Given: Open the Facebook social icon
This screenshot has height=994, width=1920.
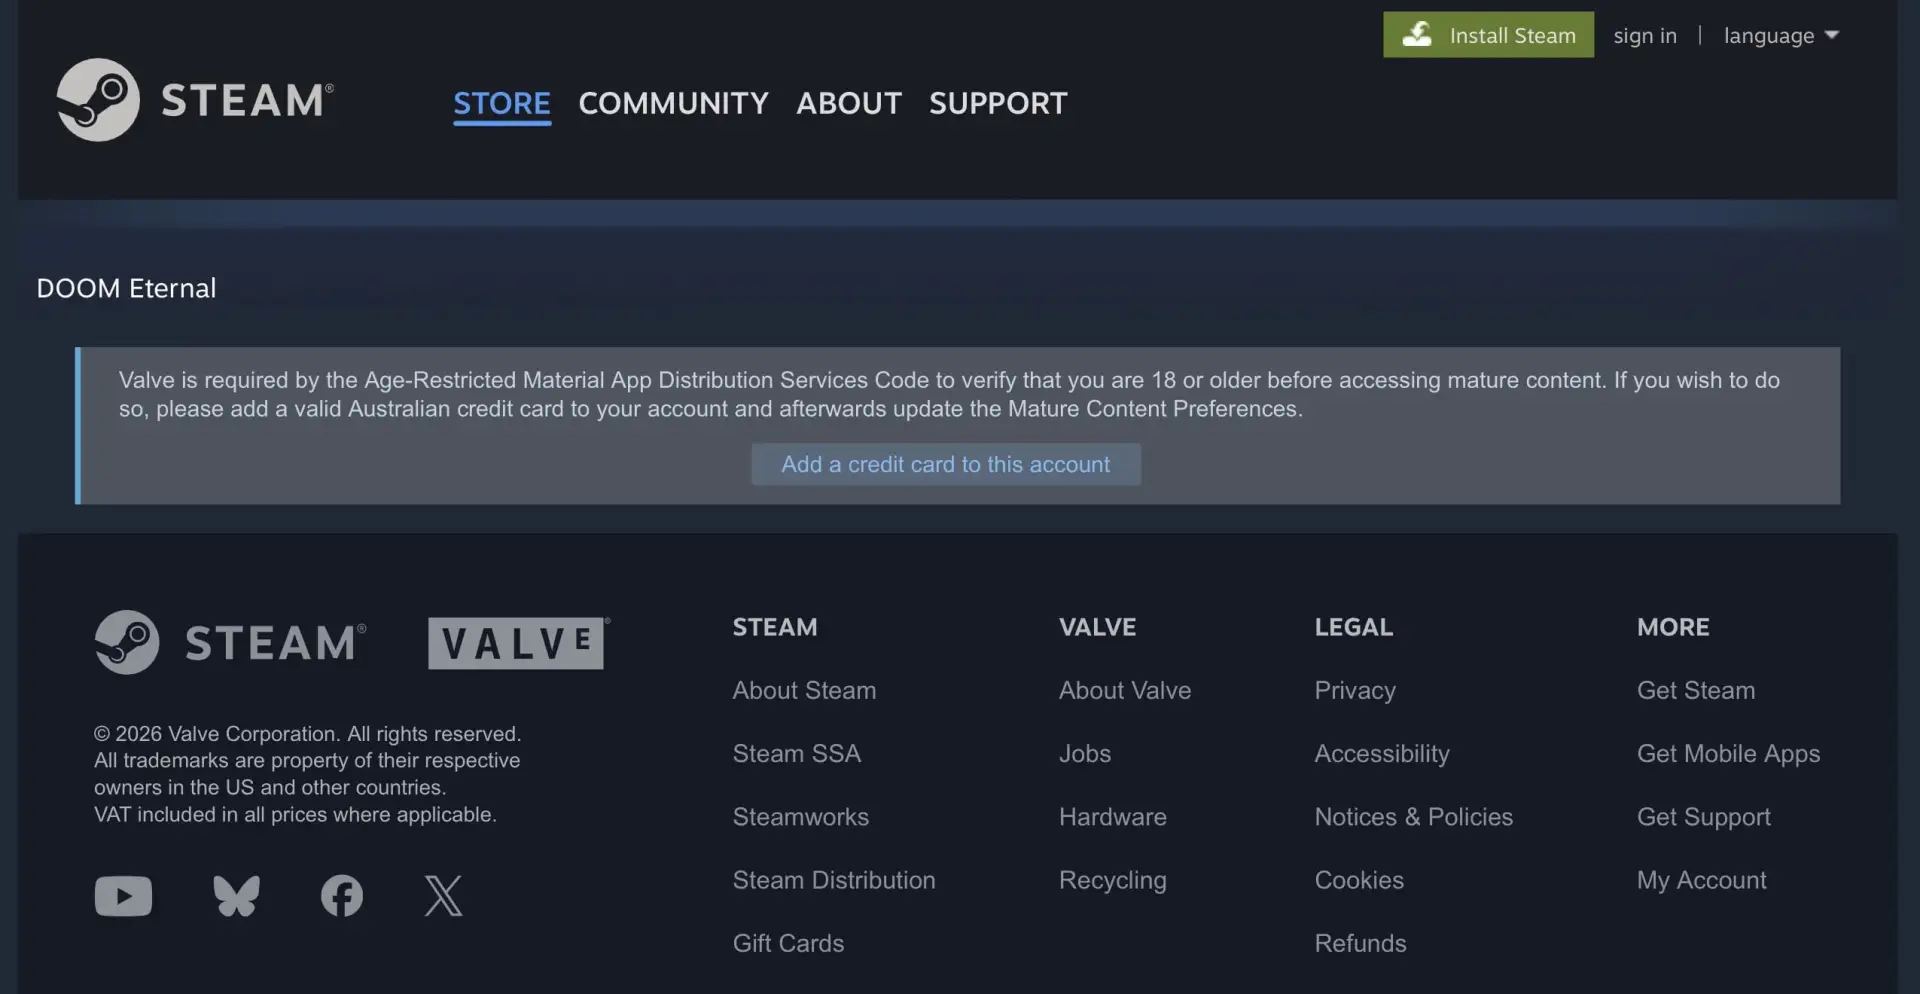Looking at the screenshot, I should (x=342, y=896).
